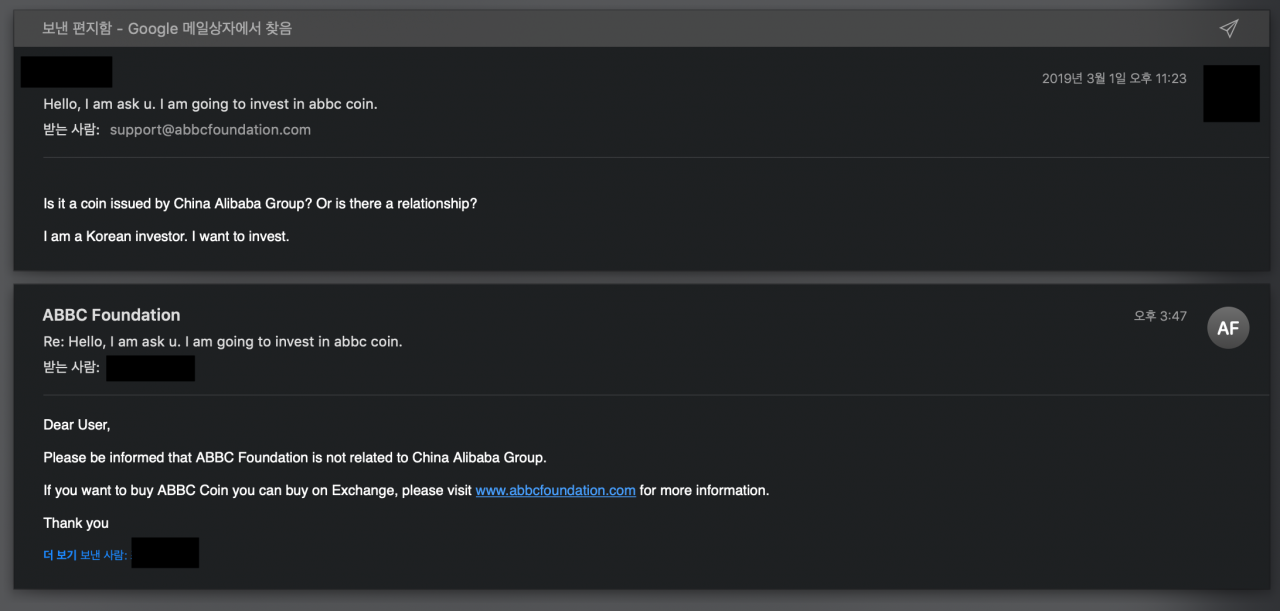
Task: Click the 받는 사람 label in first message
Action: tap(71, 130)
